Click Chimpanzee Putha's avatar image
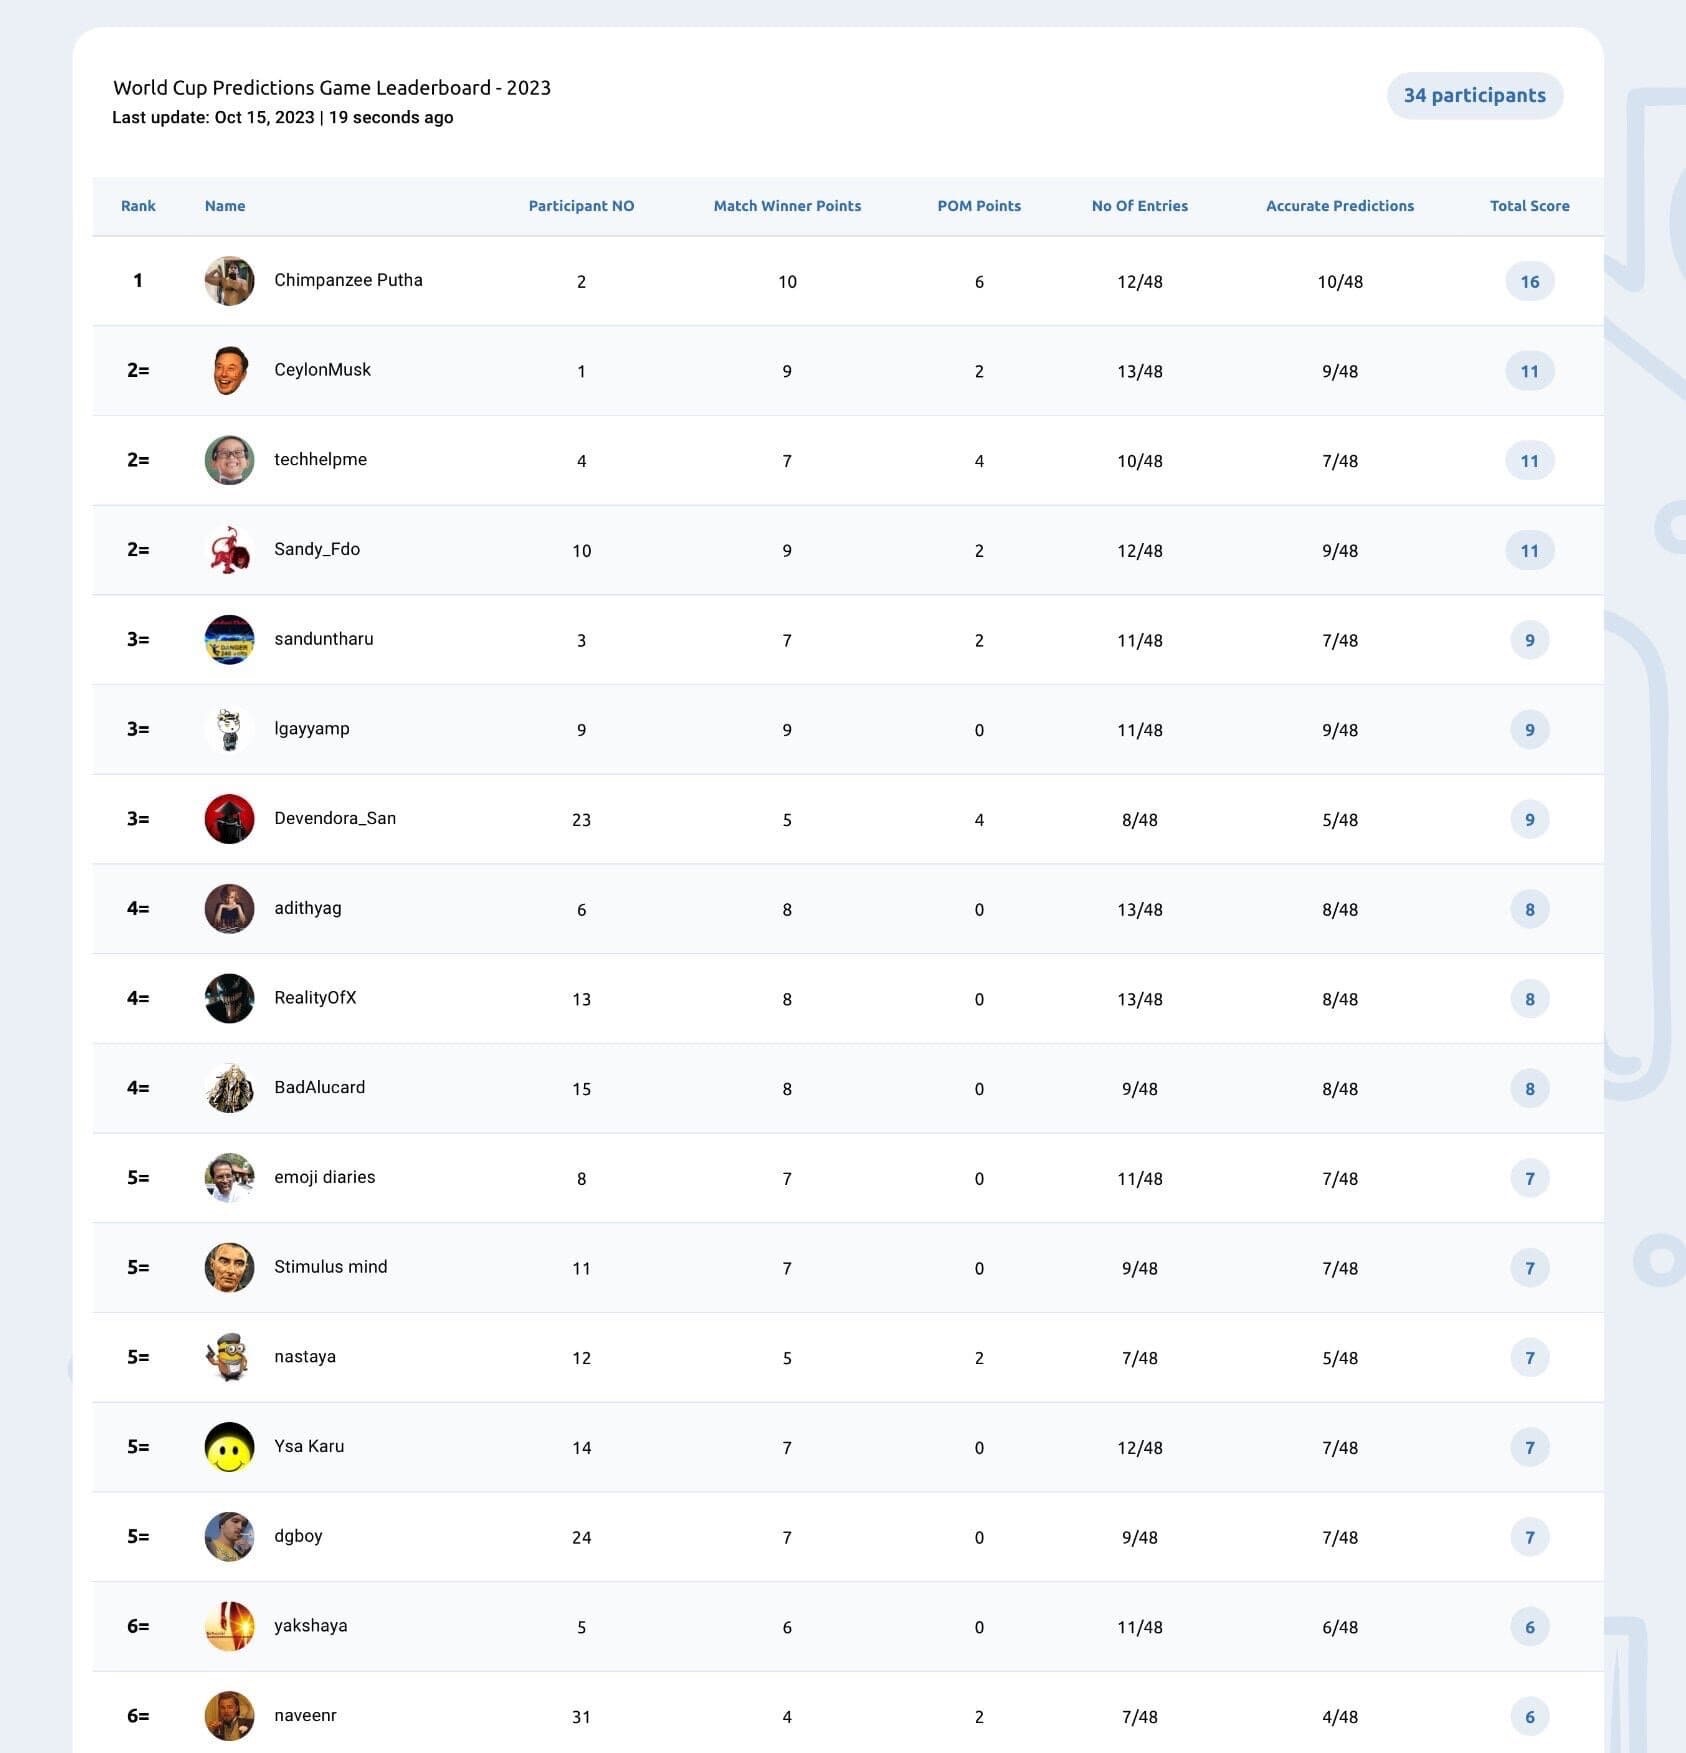This screenshot has width=1686, height=1753. point(229,281)
